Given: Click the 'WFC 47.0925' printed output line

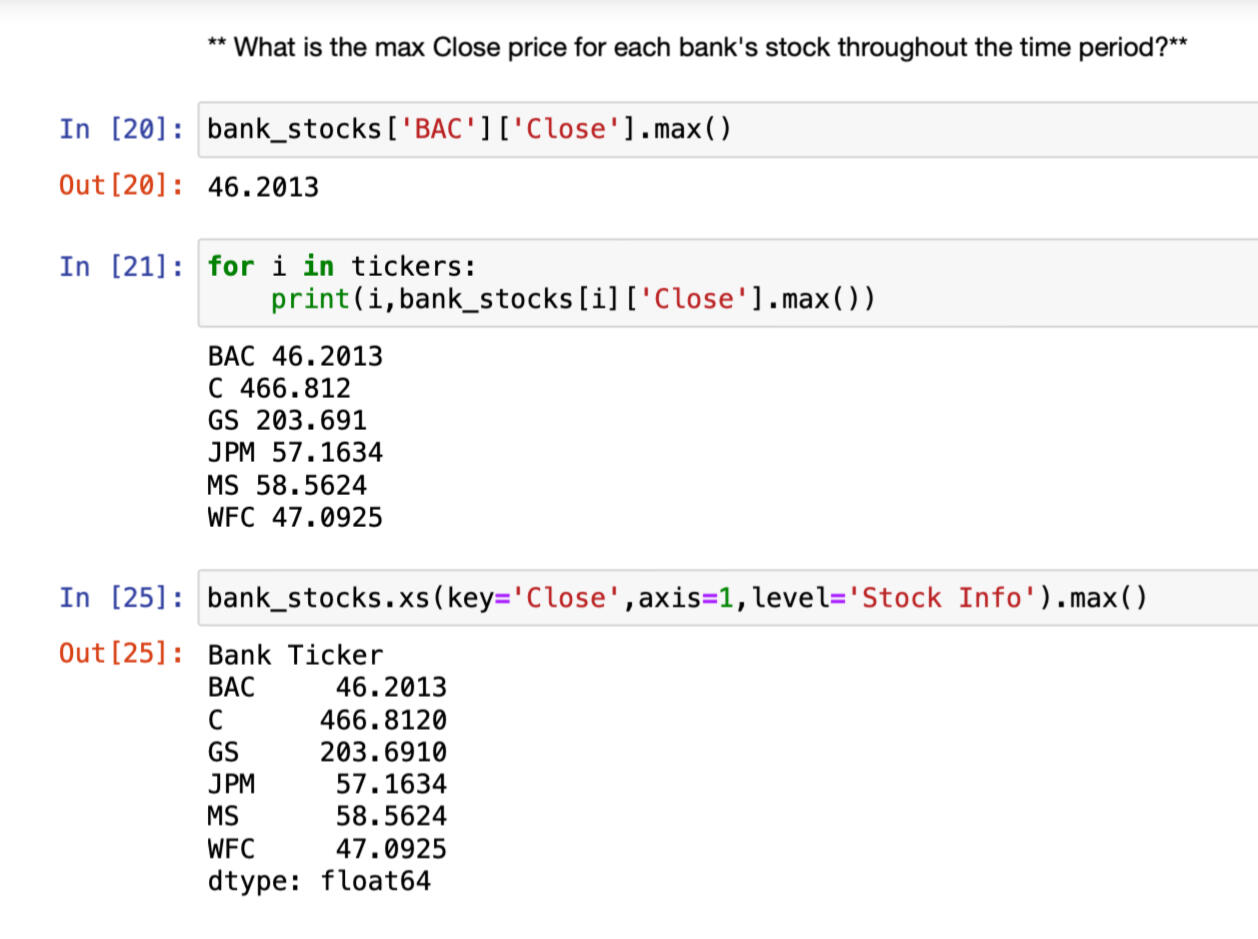Looking at the screenshot, I should pyautogui.click(x=295, y=517).
